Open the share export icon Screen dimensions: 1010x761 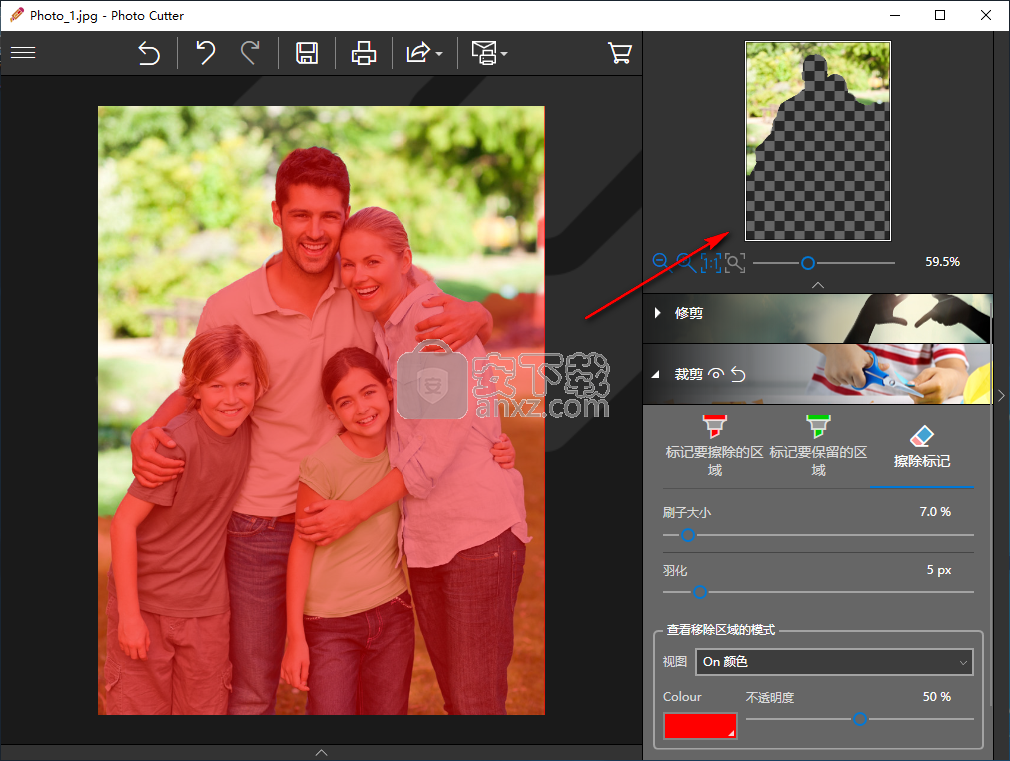pos(418,53)
